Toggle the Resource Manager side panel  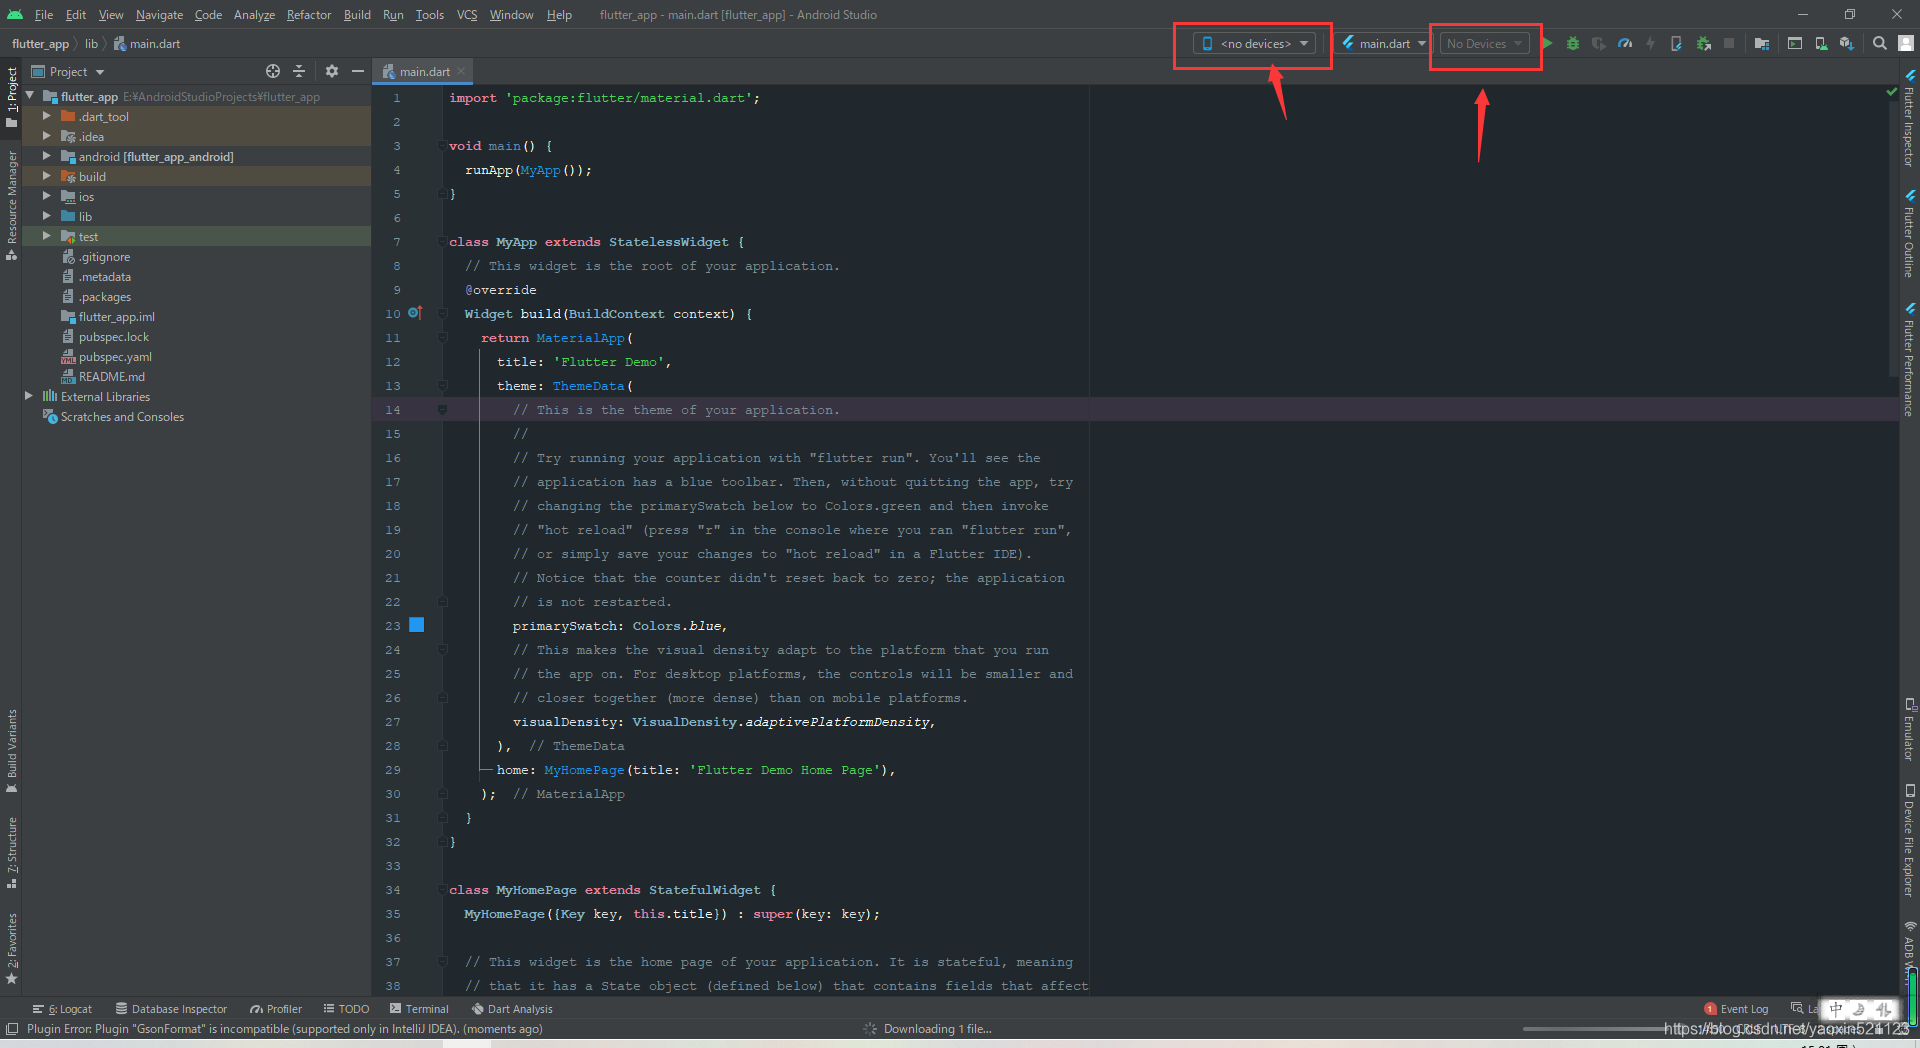click(11, 205)
